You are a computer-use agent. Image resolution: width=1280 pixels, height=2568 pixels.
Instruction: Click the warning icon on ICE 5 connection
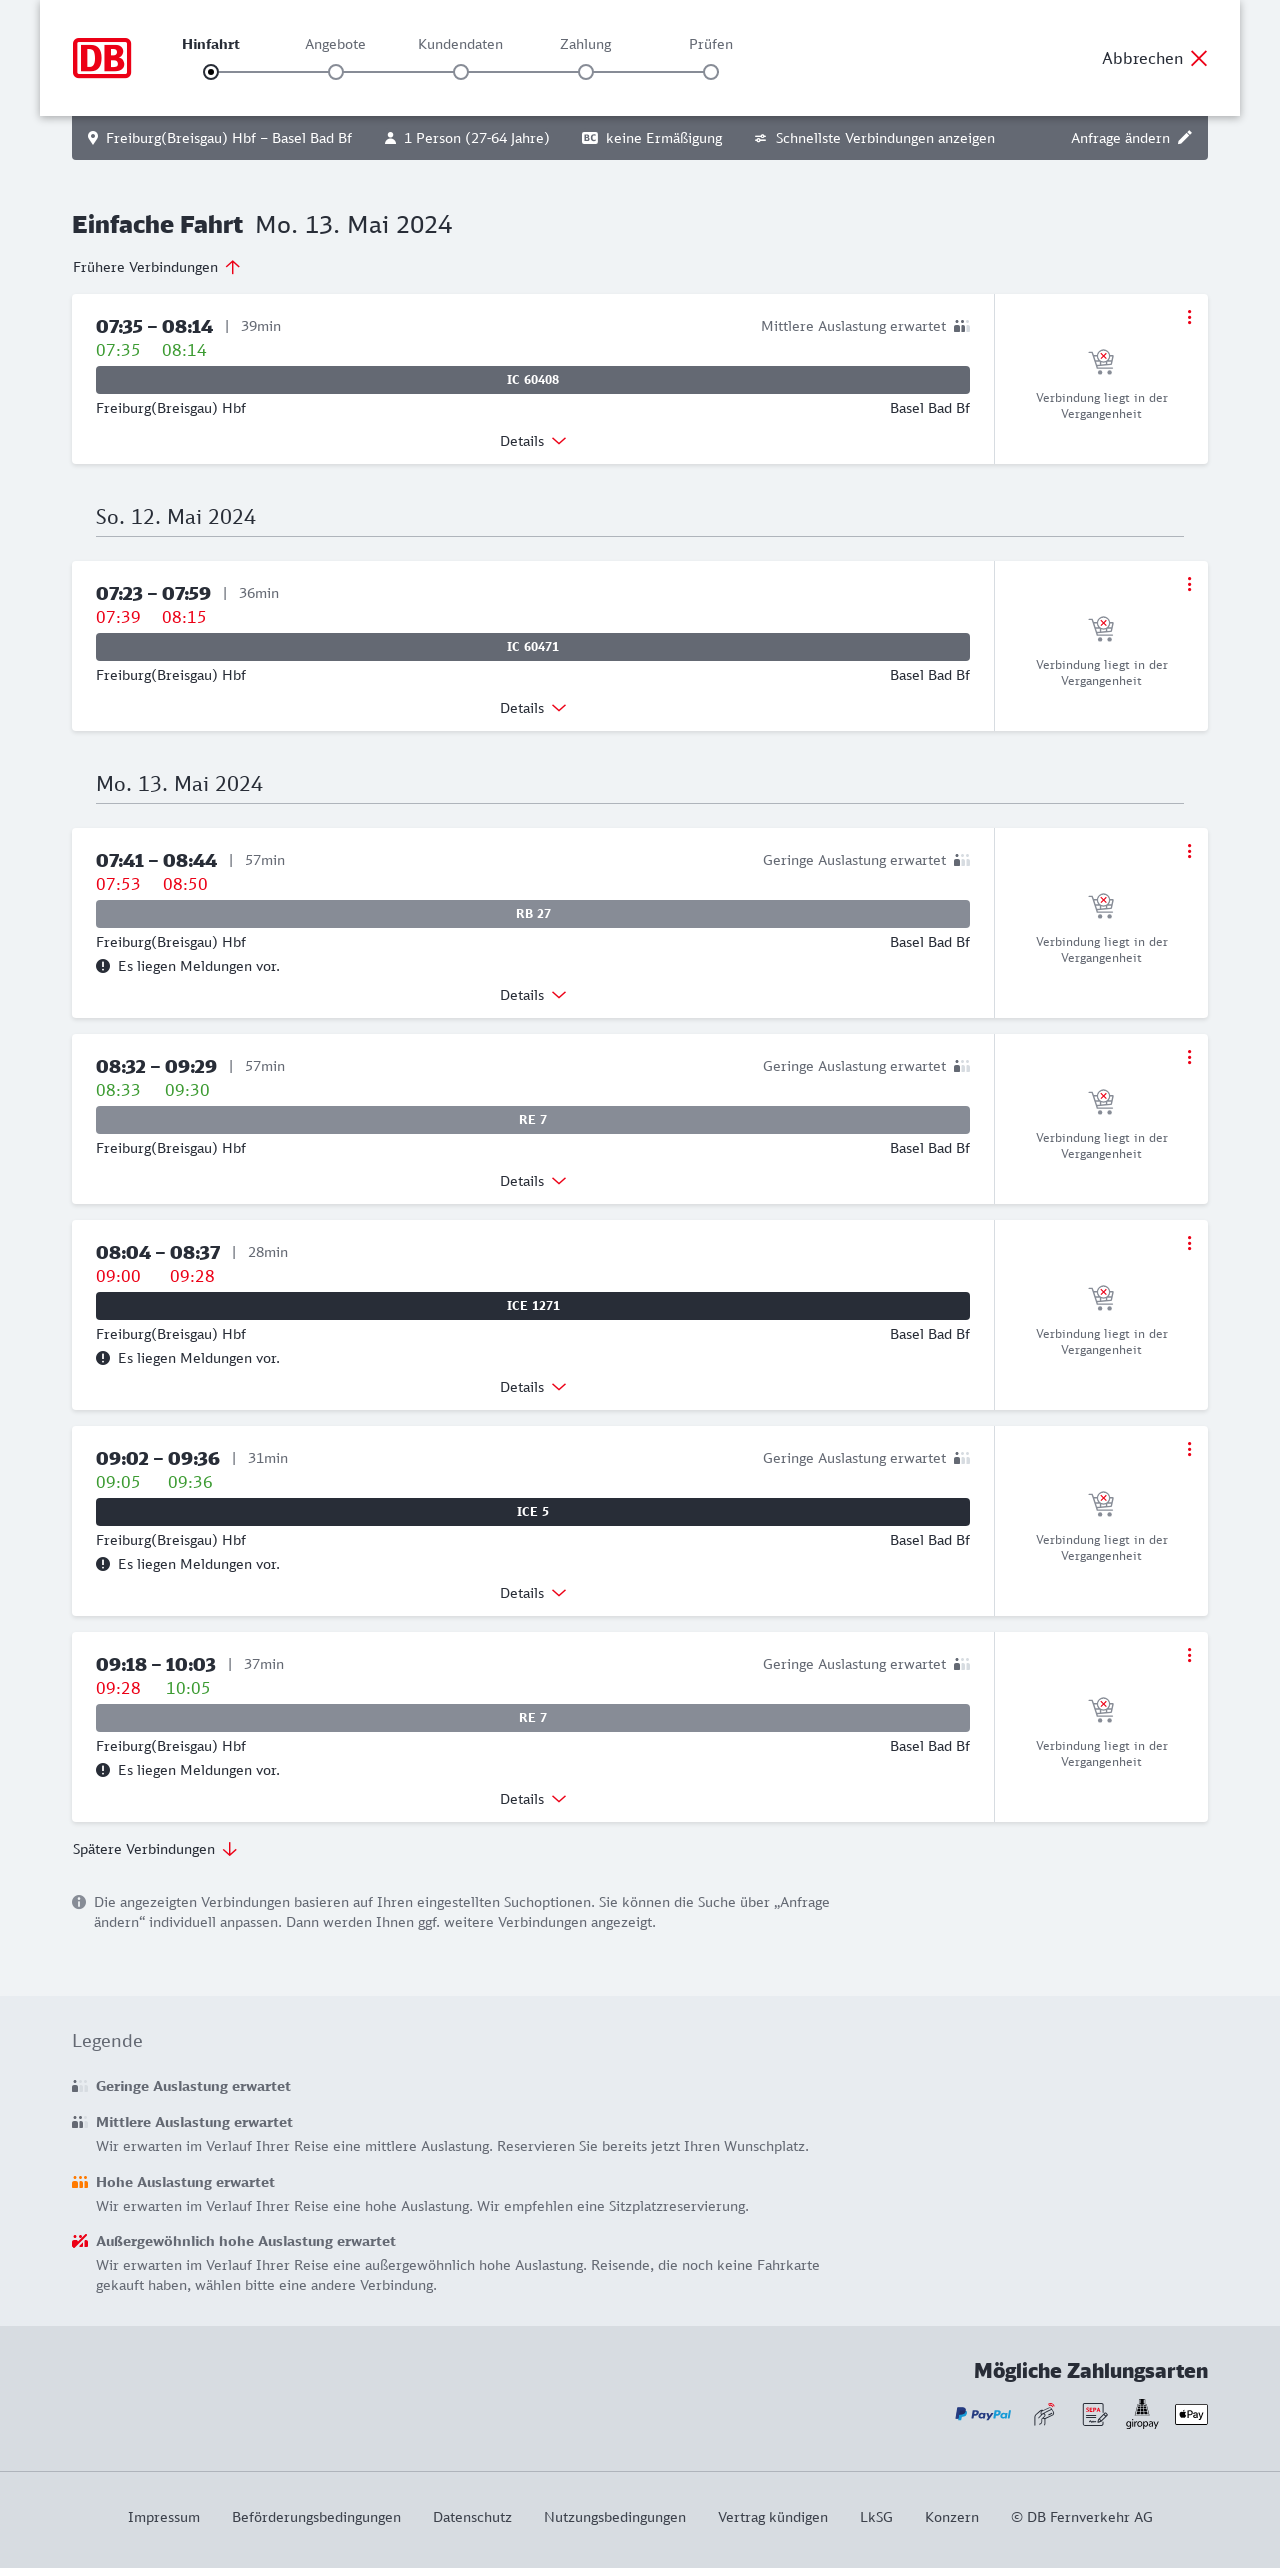point(103,1564)
